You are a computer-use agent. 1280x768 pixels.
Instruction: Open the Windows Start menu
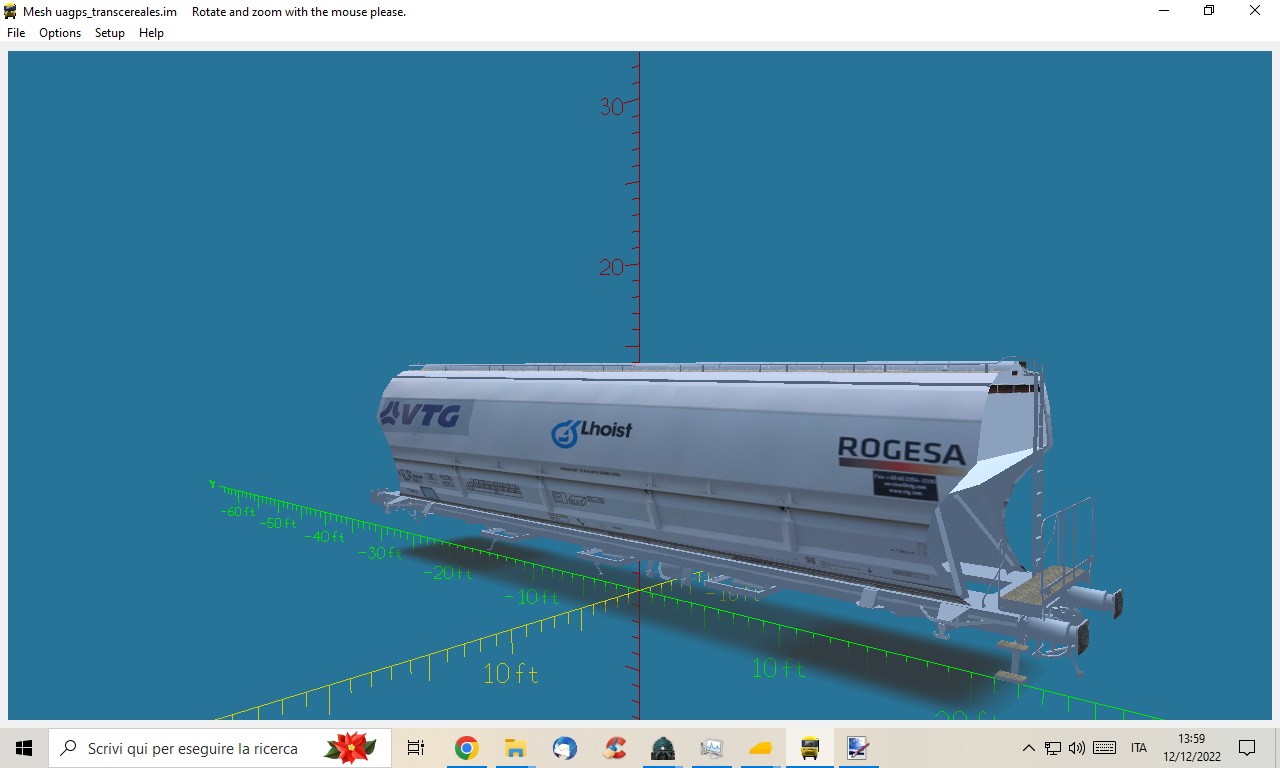coord(24,747)
